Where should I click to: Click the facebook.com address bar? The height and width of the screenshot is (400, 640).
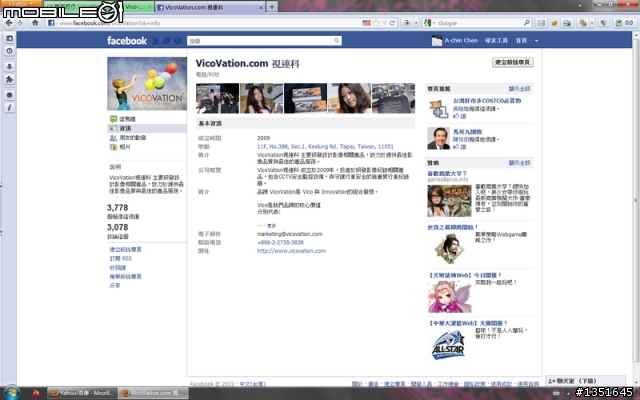click(x=204, y=23)
